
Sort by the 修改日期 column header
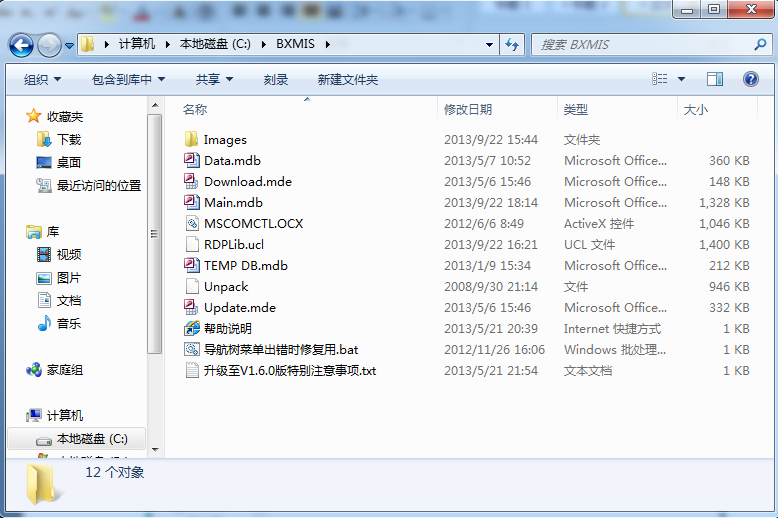[x=498, y=109]
